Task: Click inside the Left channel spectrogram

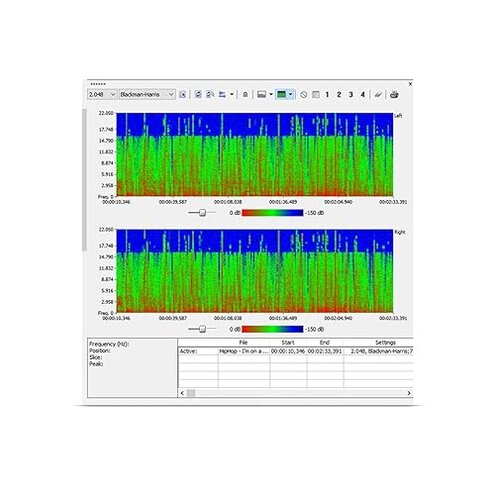Action: tap(255, 155)
